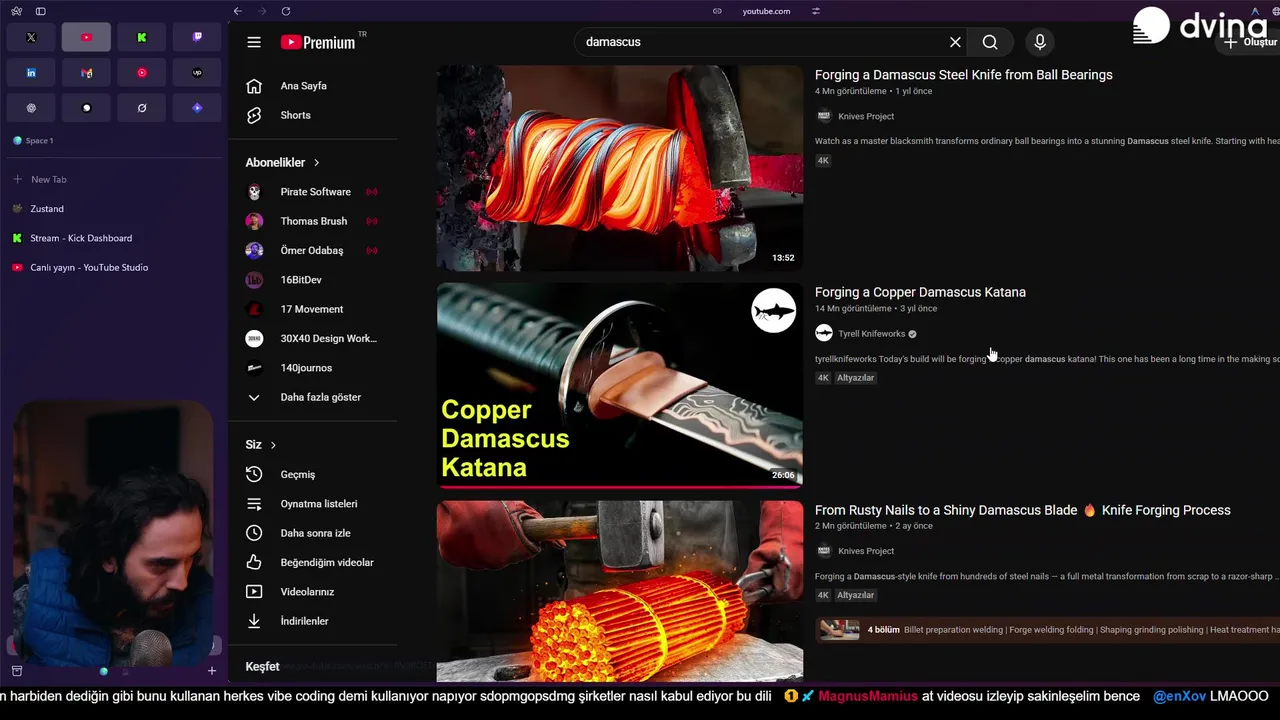Open the rusty nails forging thumbnail
Viewport: 1280px width, 720px height.
(619, 591)
